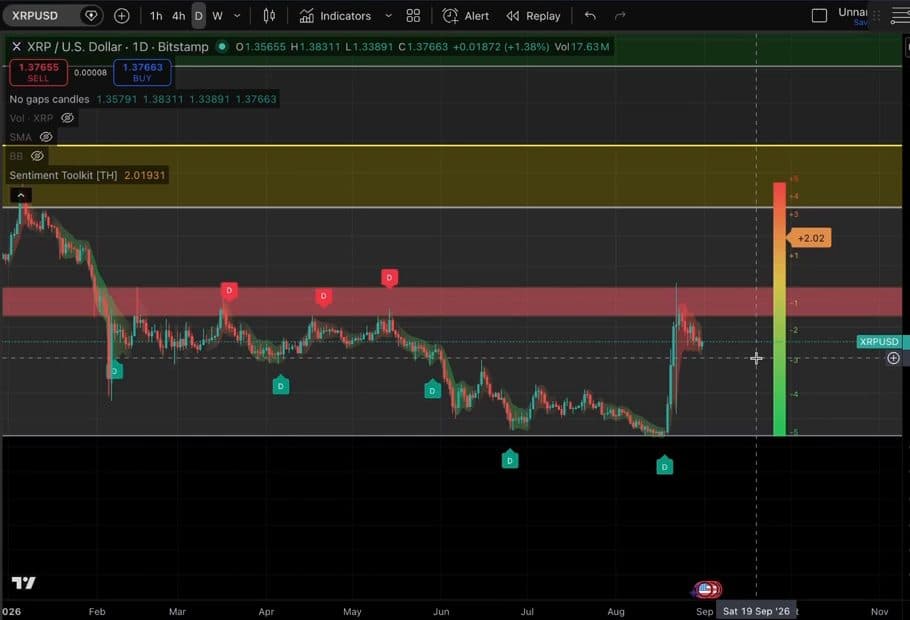Click the red D marker in mid April
This screenshot has width=910, height=620.
coord(323,297)
